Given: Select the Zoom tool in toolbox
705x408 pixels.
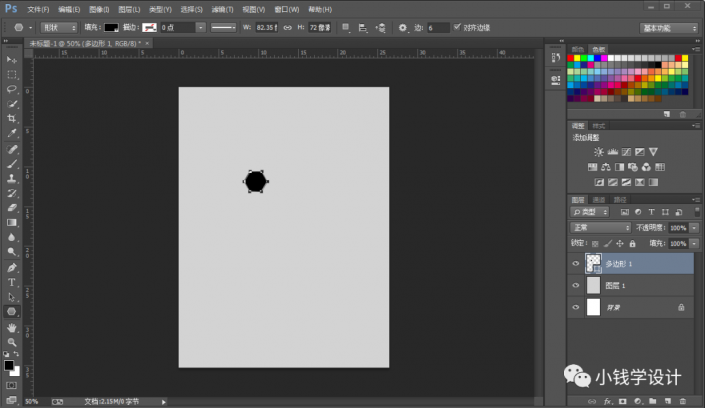Looking at the screenshot, I should point(12,342).
